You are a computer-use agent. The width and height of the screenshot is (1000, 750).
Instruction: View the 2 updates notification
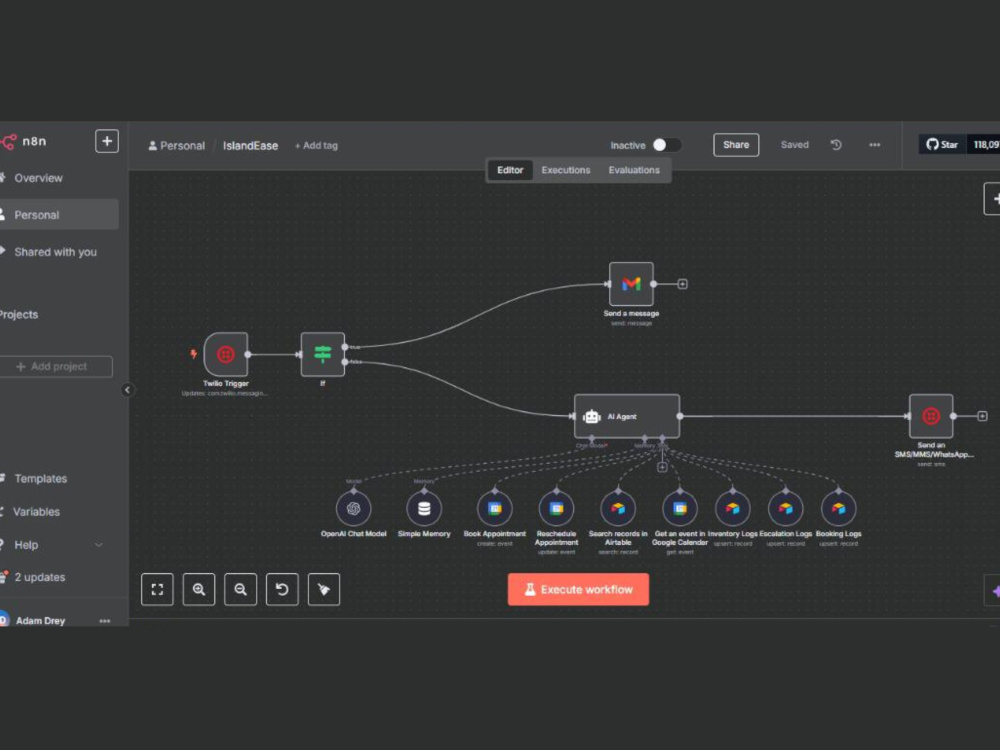tap(40, 577)
